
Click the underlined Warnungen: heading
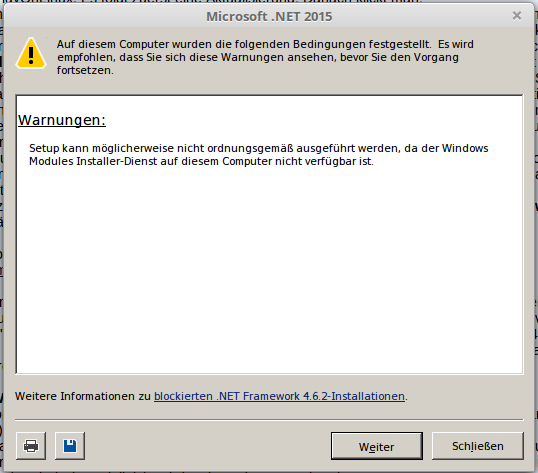click(62, 120)
